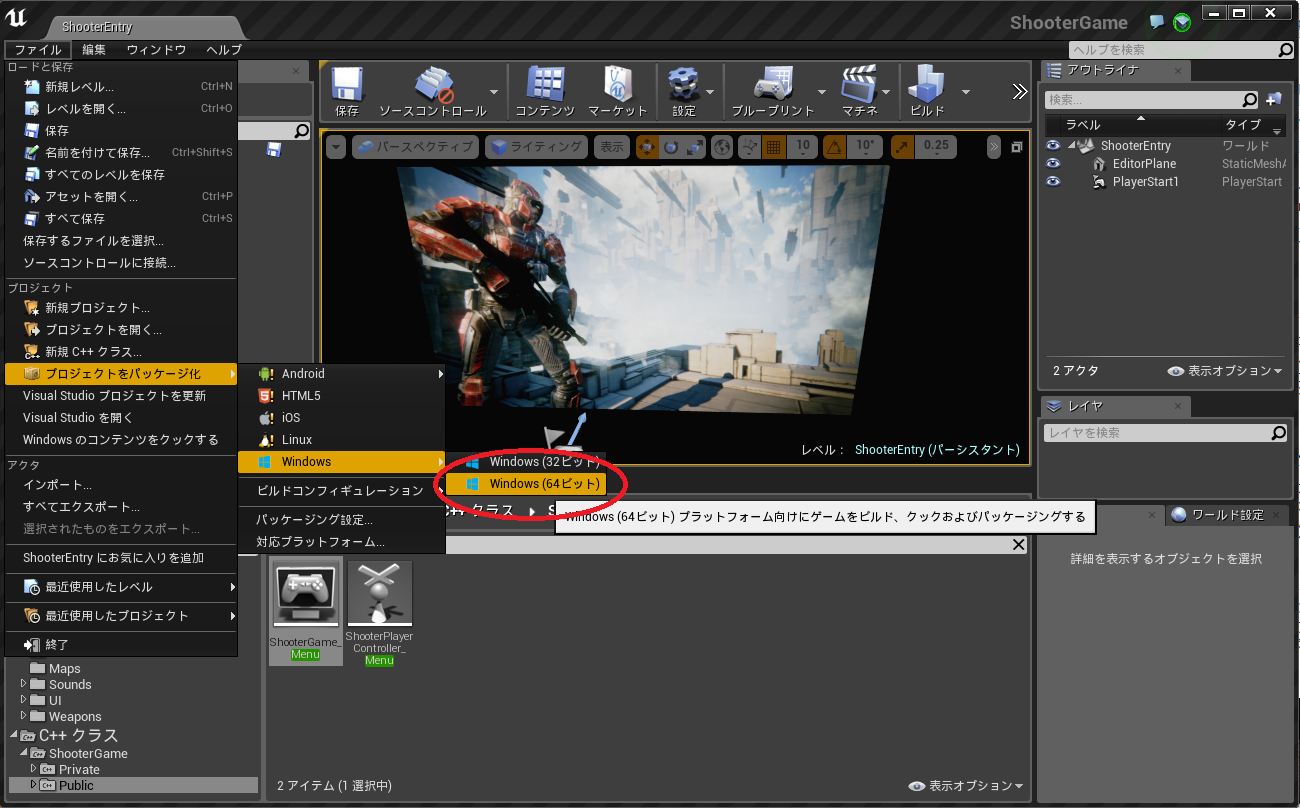Screen dimensions: 1300x808
Task: Maximize the viewport with the restore icon
Action: click(x=1017, y=147)
